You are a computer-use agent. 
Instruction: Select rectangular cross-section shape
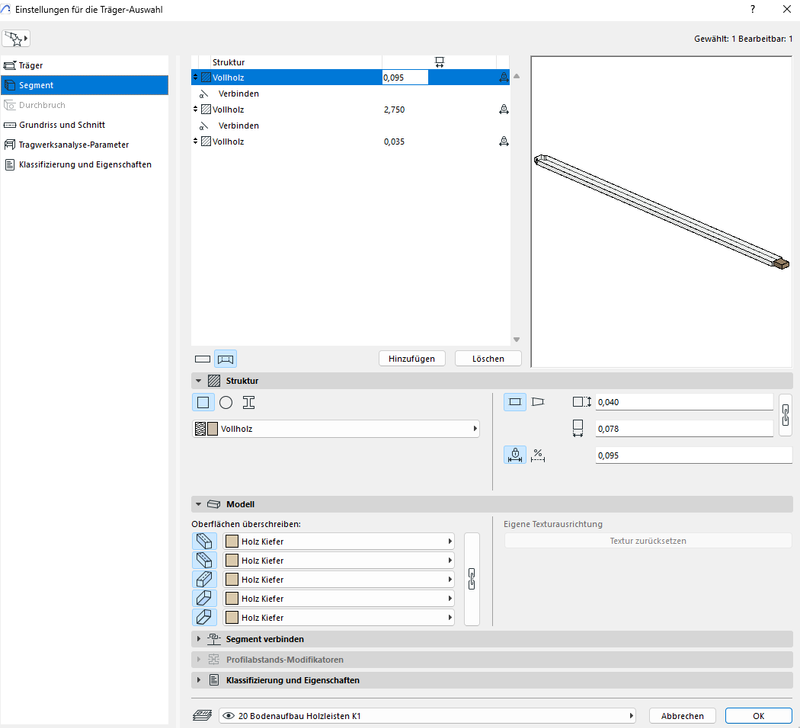click(203, 403)
